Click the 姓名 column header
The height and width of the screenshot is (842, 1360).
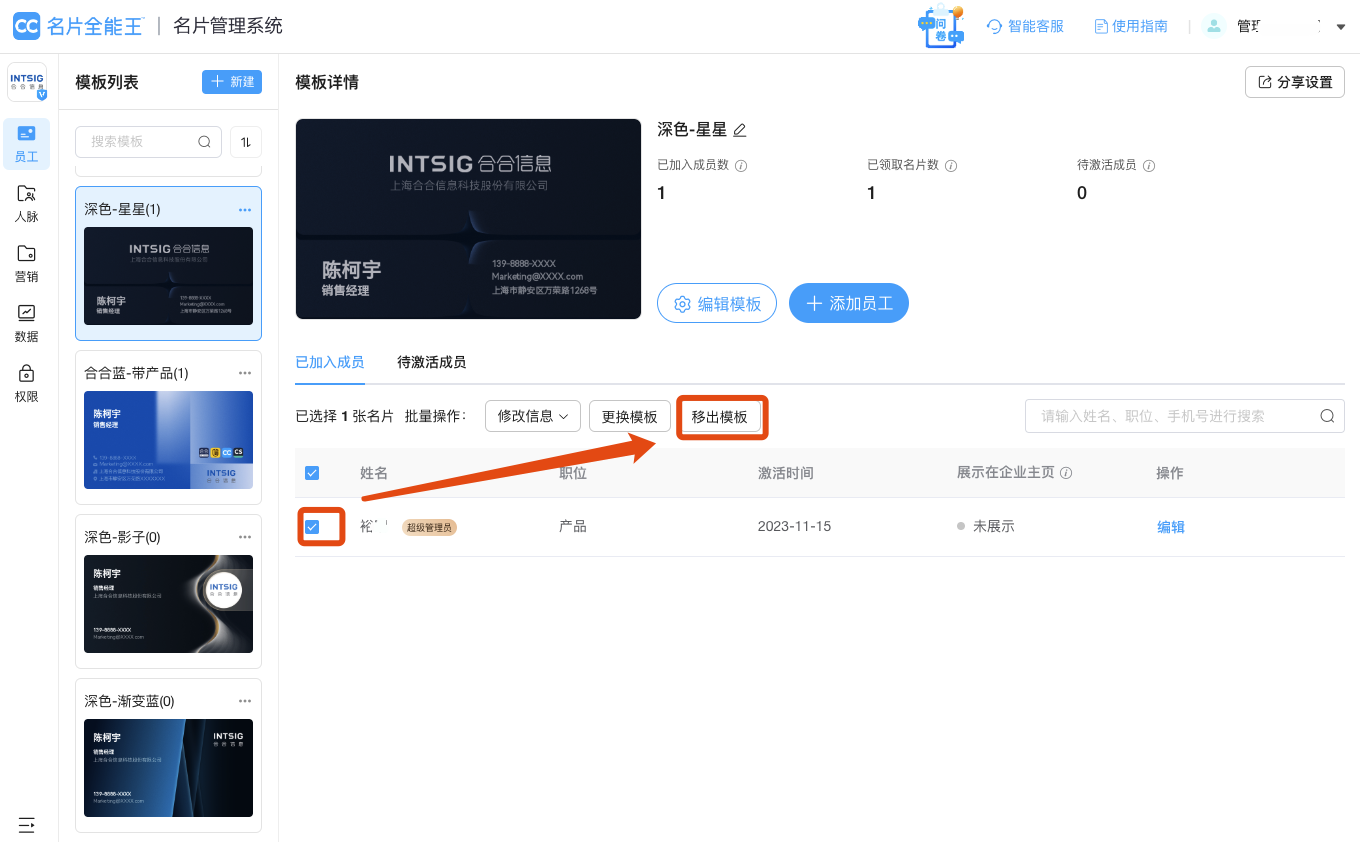374,473
